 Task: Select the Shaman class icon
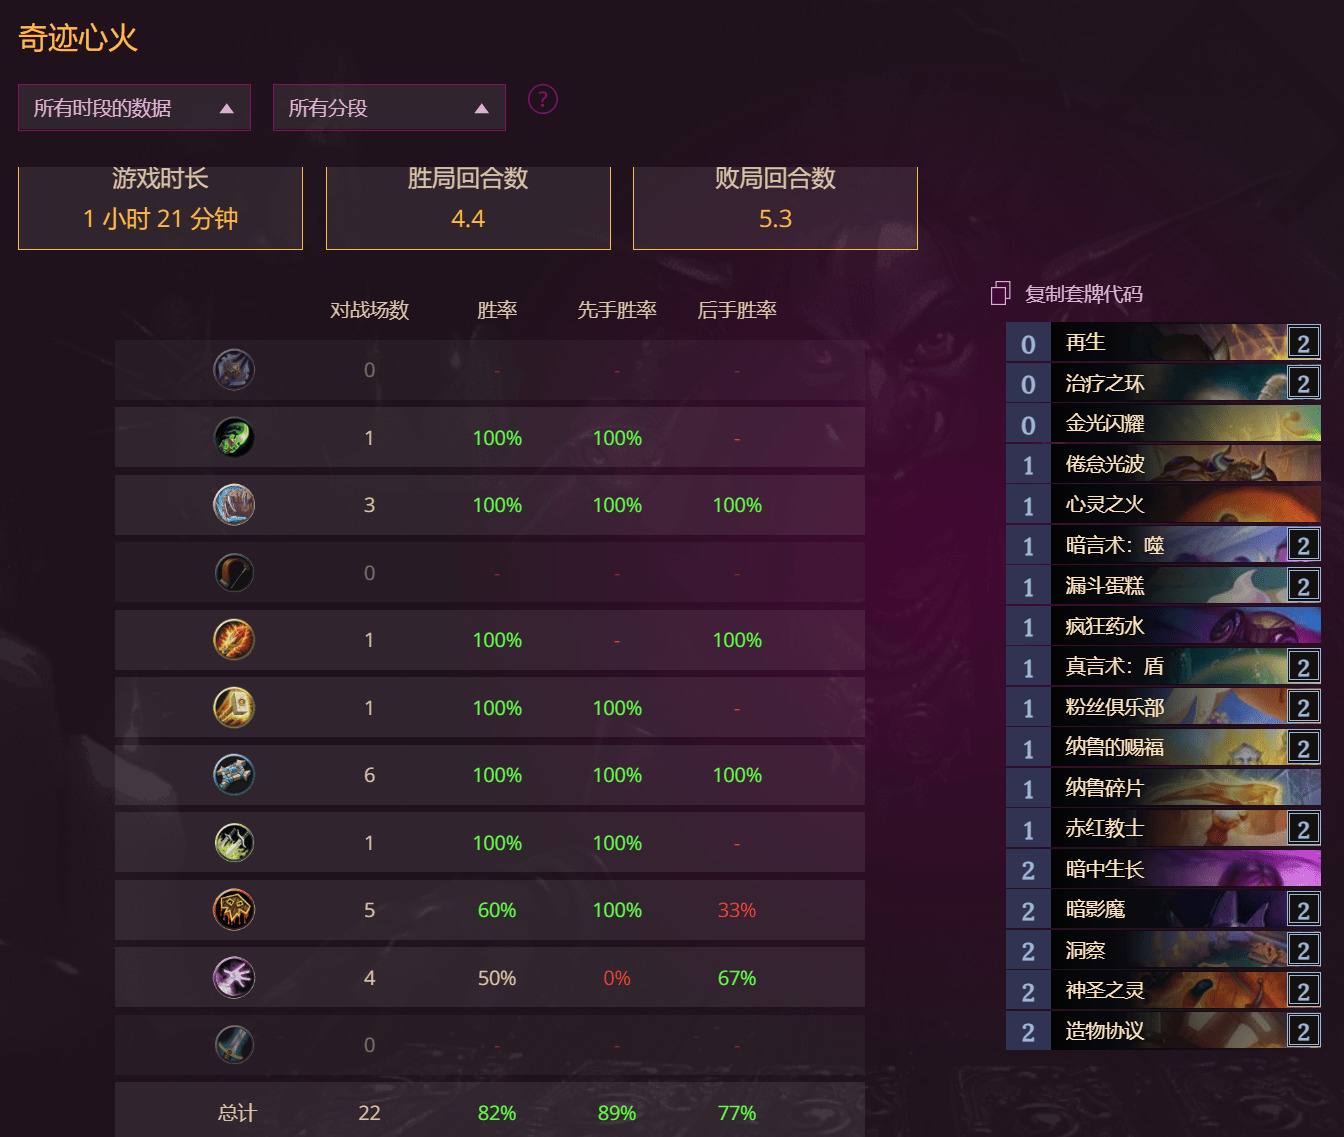[234, 910]
